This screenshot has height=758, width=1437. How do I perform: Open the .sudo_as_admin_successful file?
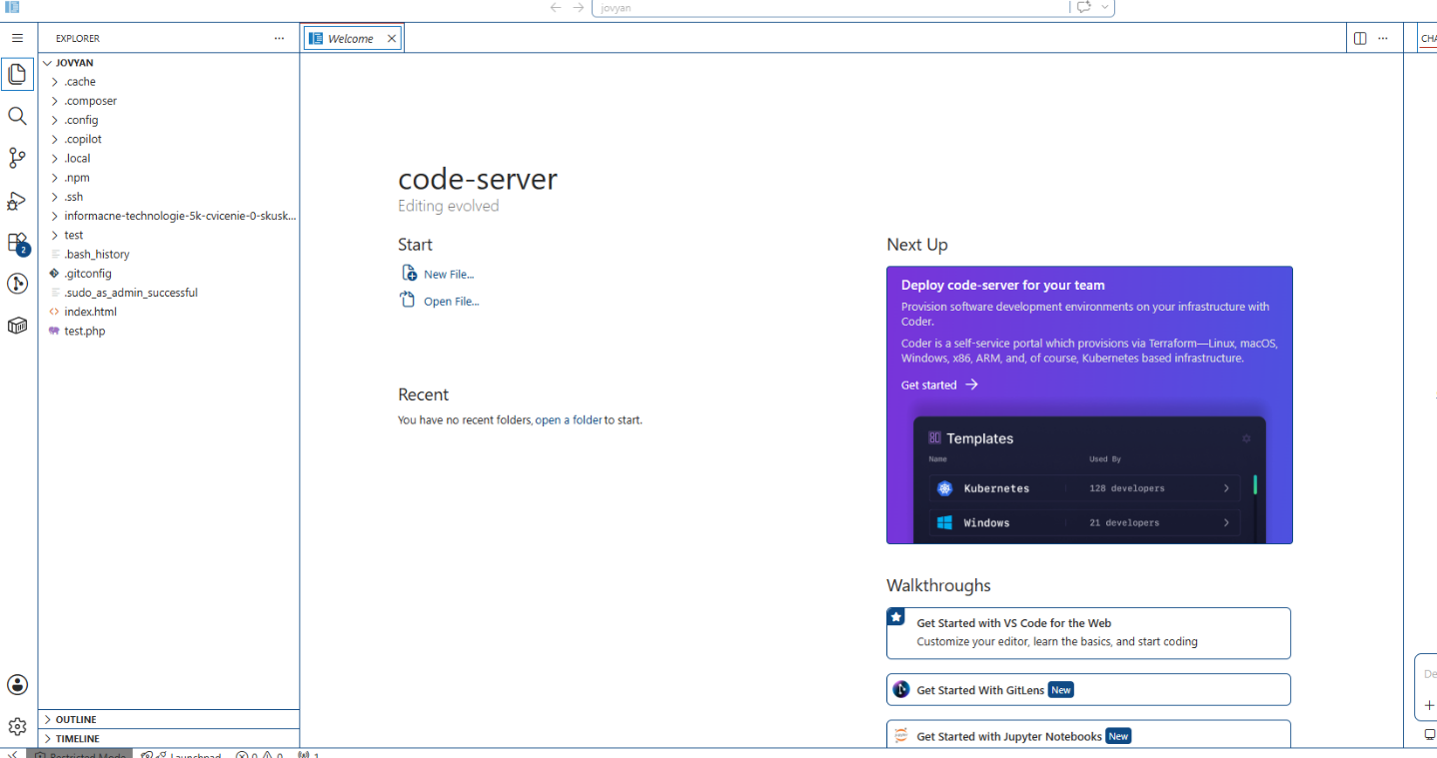168,293
